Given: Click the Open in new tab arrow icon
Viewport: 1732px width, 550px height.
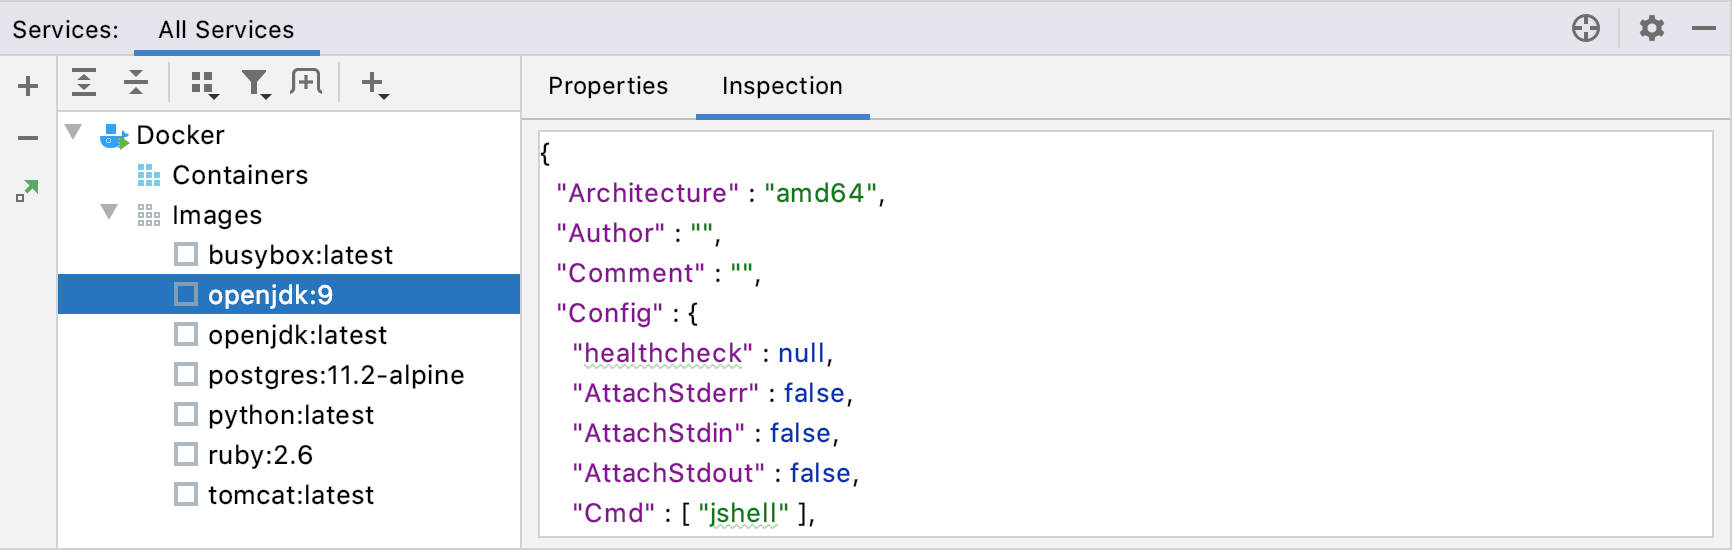Looking at the screenshot, I should [x=27, y=190].
